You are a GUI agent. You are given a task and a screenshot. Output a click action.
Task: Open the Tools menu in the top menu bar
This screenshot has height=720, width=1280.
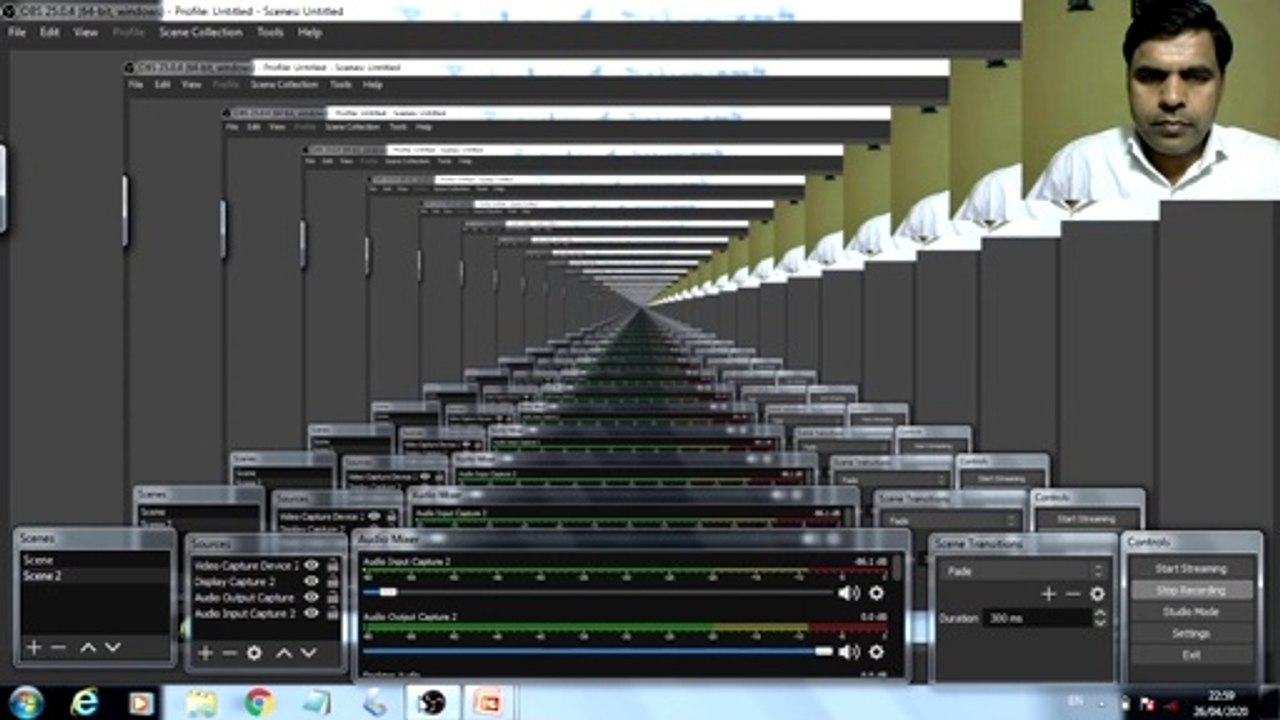(x=271, y=32)
